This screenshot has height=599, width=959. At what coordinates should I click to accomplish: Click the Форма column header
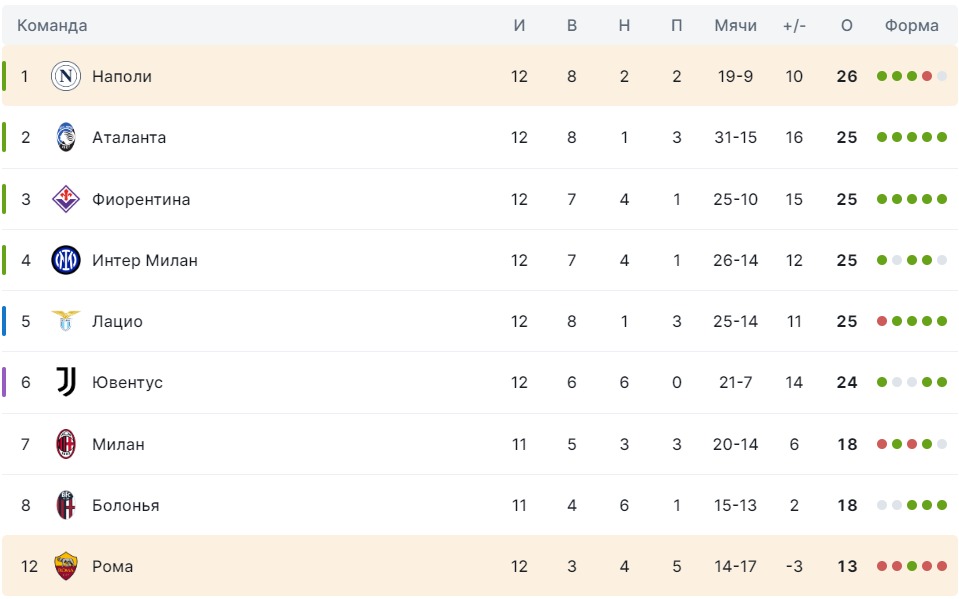point(911,26)
